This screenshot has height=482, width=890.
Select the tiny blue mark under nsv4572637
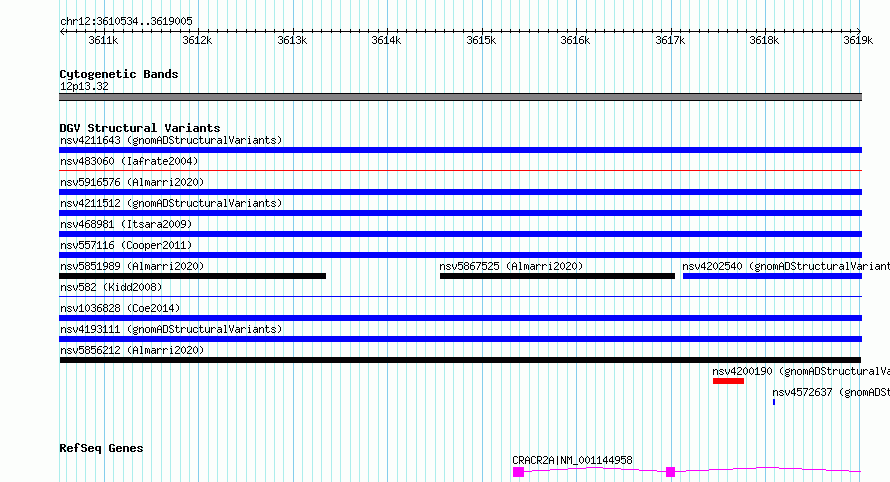pos(774,402)
